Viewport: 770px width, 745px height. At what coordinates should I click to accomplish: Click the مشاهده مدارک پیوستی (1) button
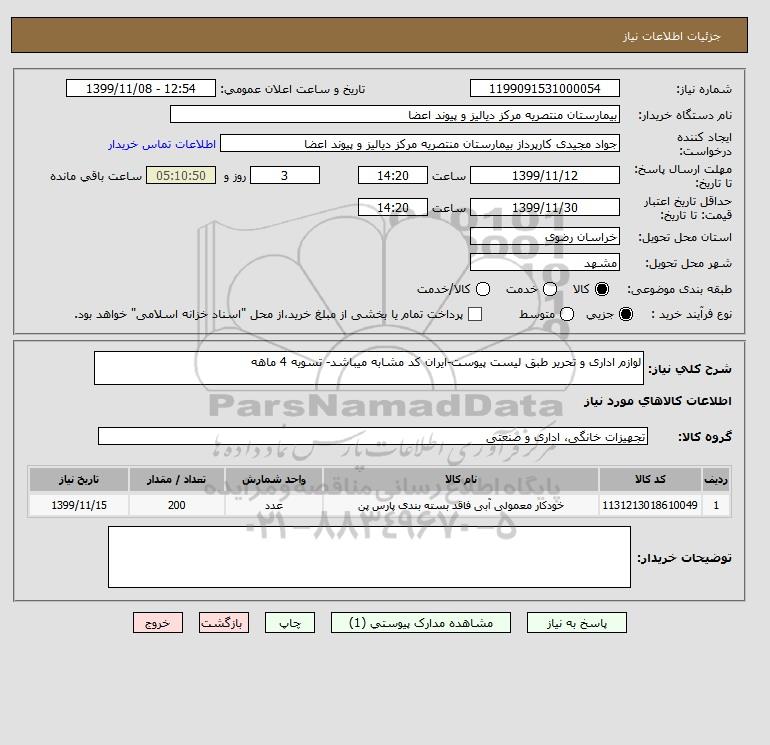[x=421, y=623]
